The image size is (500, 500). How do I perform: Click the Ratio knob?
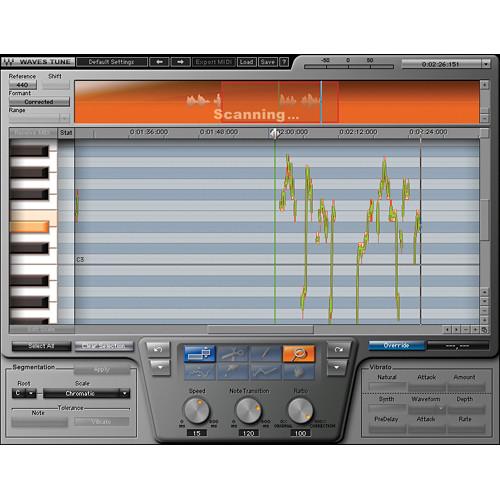click(x=300, y=411)
